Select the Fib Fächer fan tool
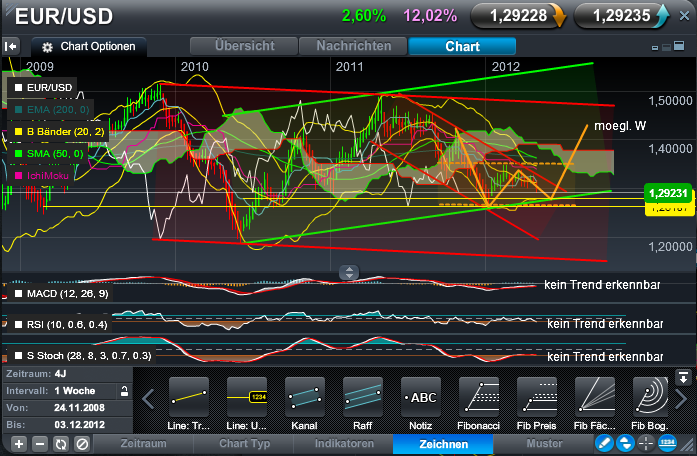 coord(594,404)
